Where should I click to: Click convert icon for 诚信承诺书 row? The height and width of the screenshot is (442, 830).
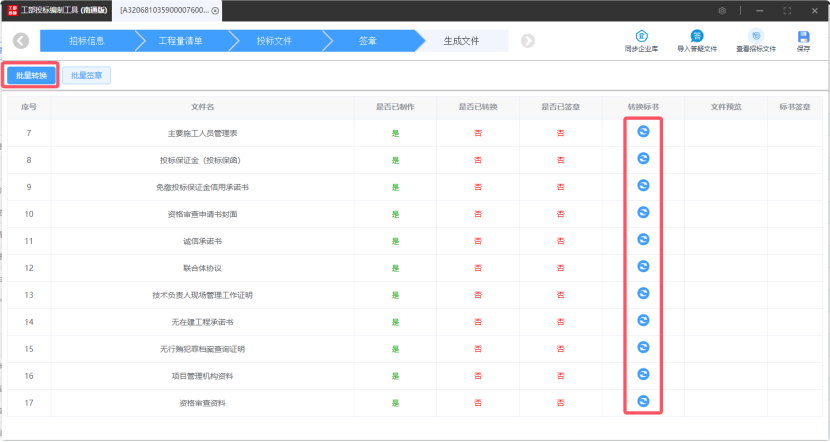point(643,239)
